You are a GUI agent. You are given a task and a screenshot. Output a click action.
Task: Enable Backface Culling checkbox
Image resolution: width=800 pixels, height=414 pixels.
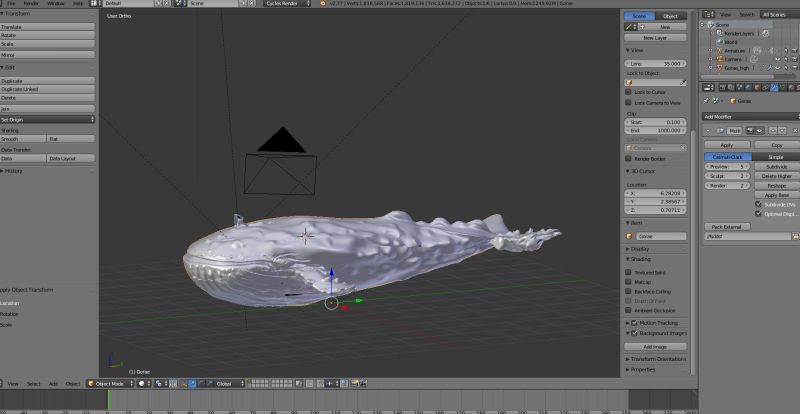[x=628, y=291]
